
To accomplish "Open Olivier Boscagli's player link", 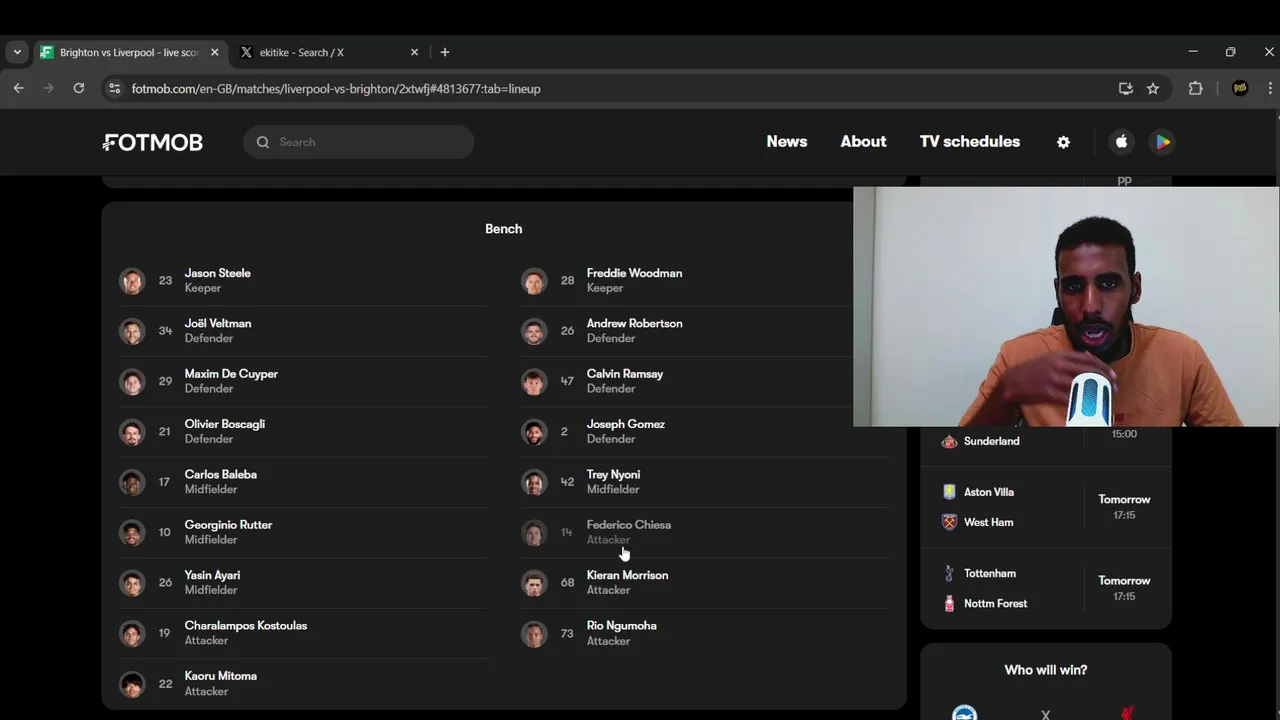I will click(x=224, y=424).
